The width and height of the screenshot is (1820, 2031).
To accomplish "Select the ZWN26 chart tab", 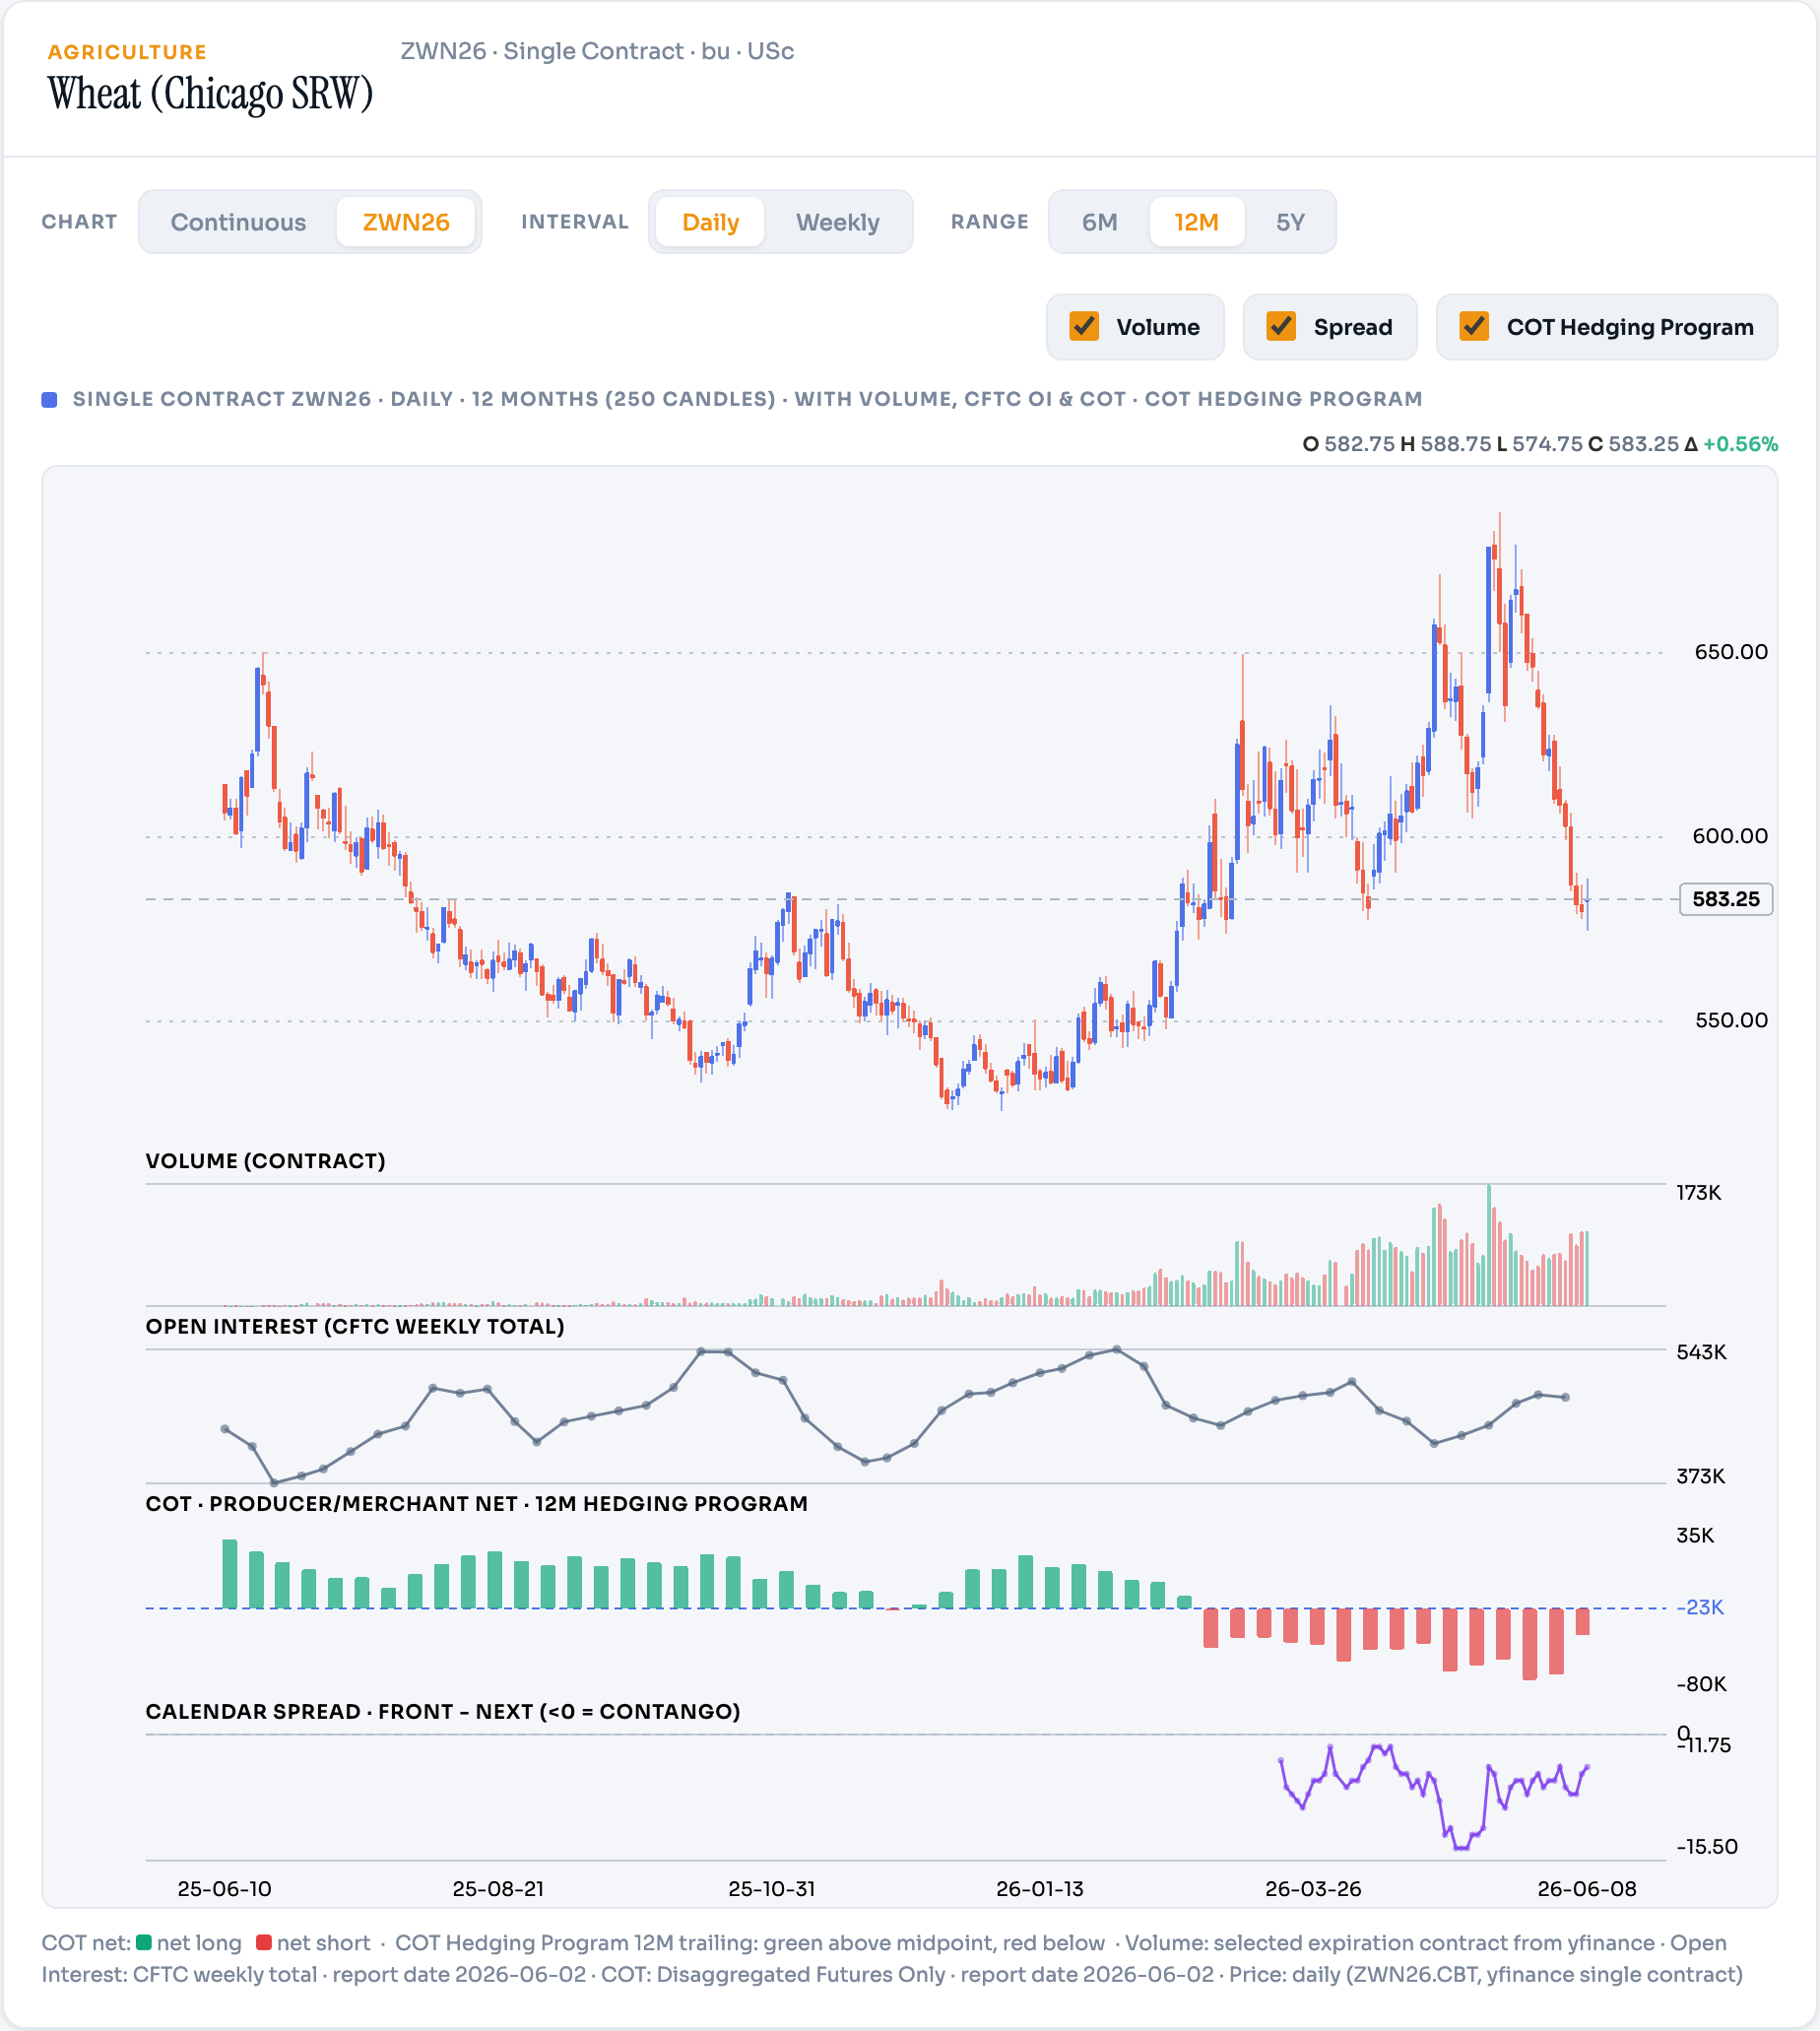I will point(406,222).
